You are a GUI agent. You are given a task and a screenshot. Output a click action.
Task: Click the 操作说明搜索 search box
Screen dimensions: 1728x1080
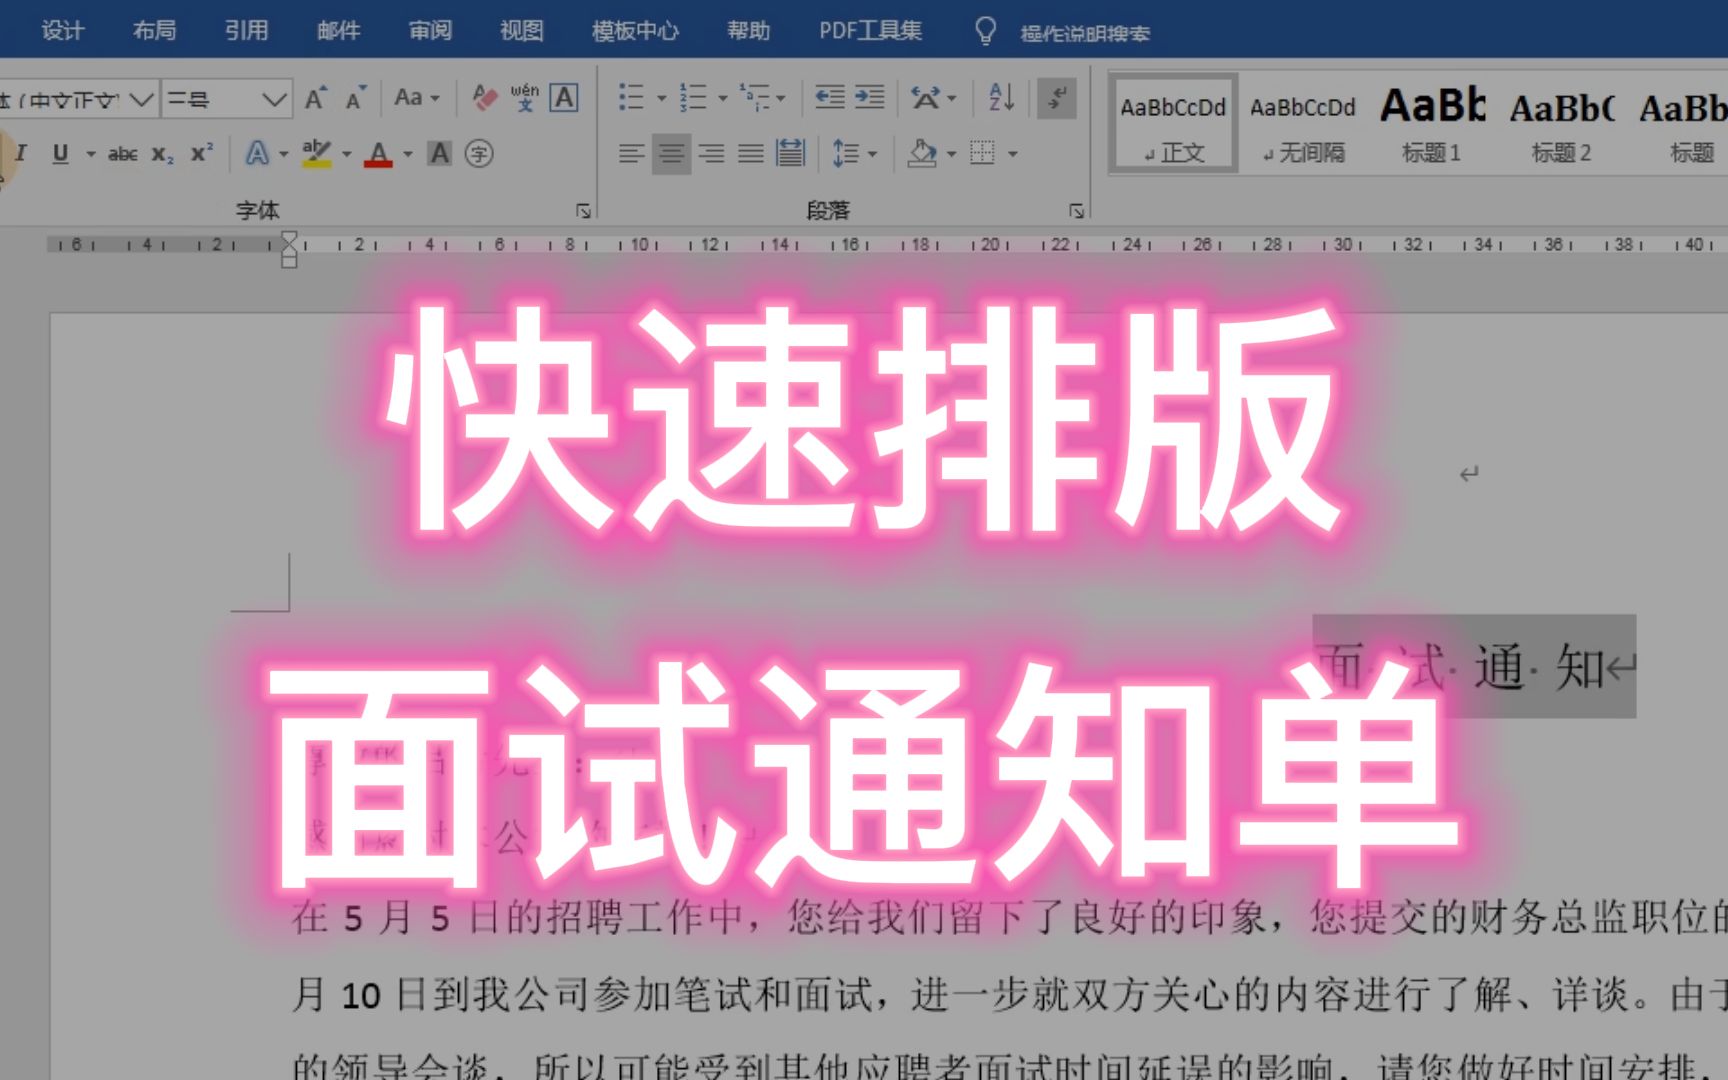(x=1085, y=33)
